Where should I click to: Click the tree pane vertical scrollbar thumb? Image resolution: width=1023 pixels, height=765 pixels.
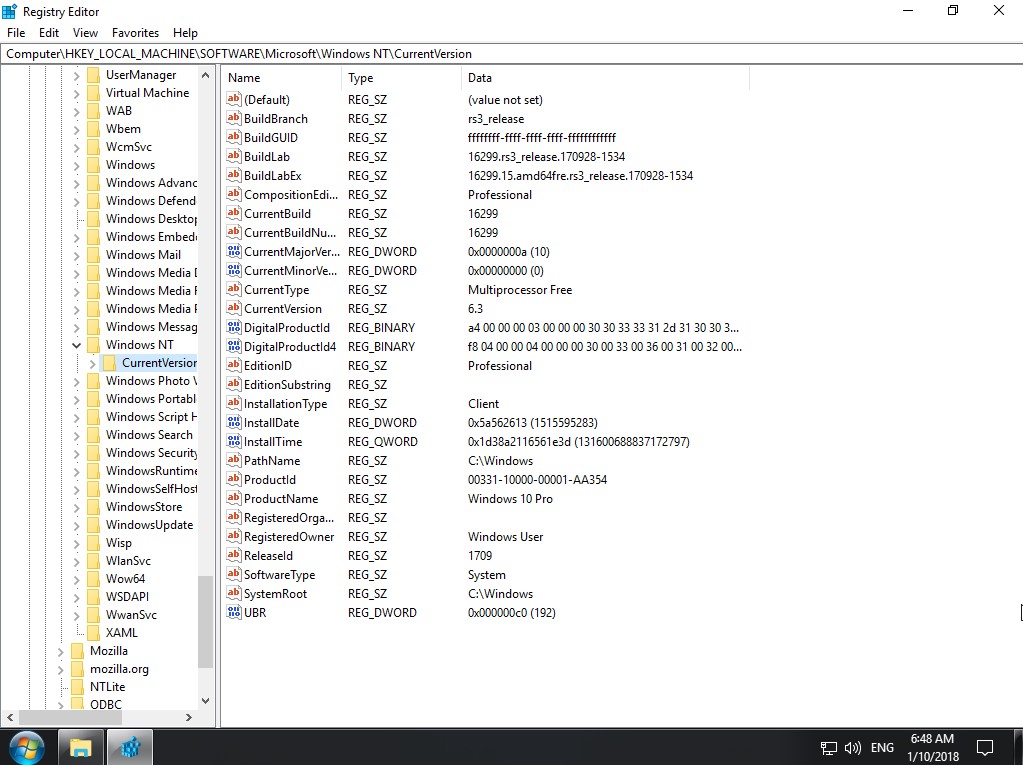click(x=206, y=622)
